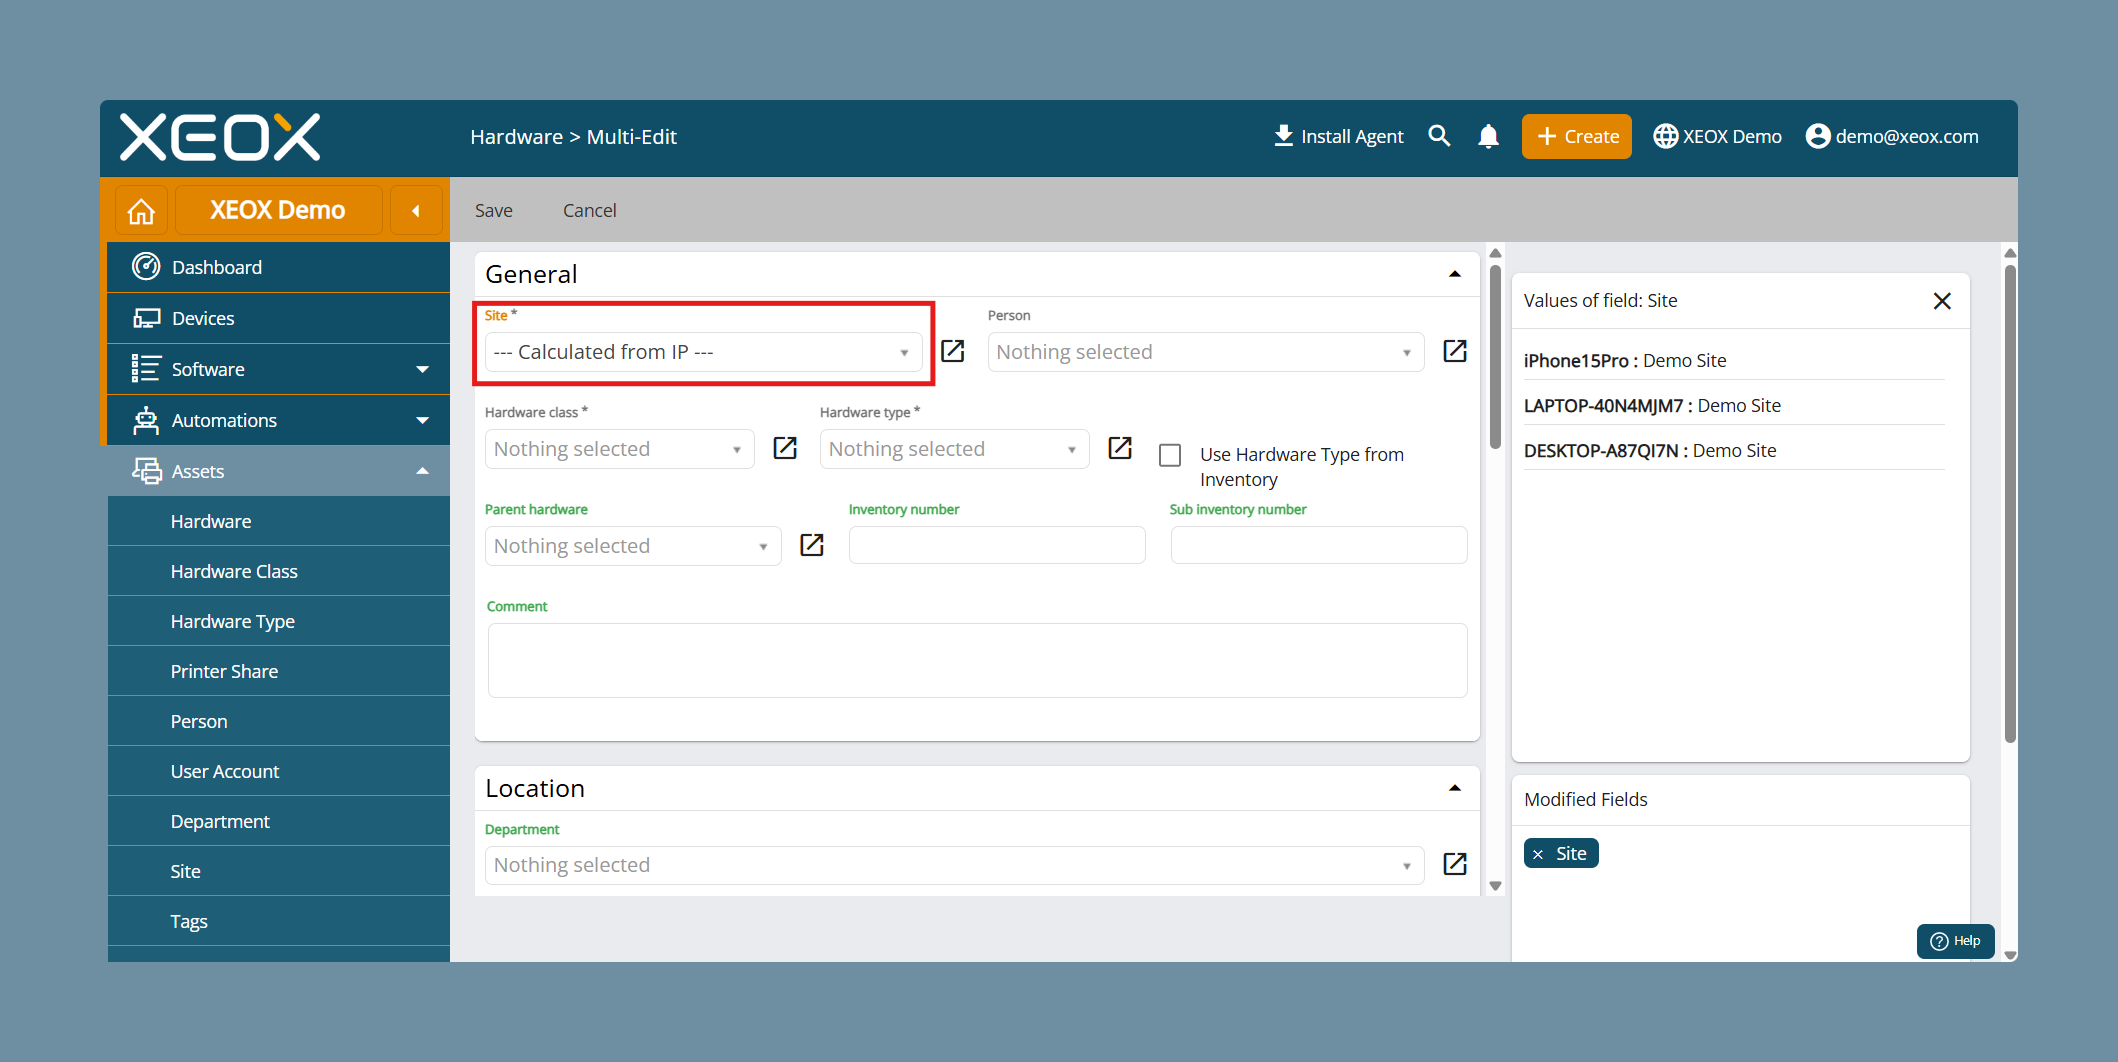The width and height of the screenshot is (2118, 1062).
Task: Open Hardware type external link icon
Action: pyautogui.click(x=1120, y=448)
